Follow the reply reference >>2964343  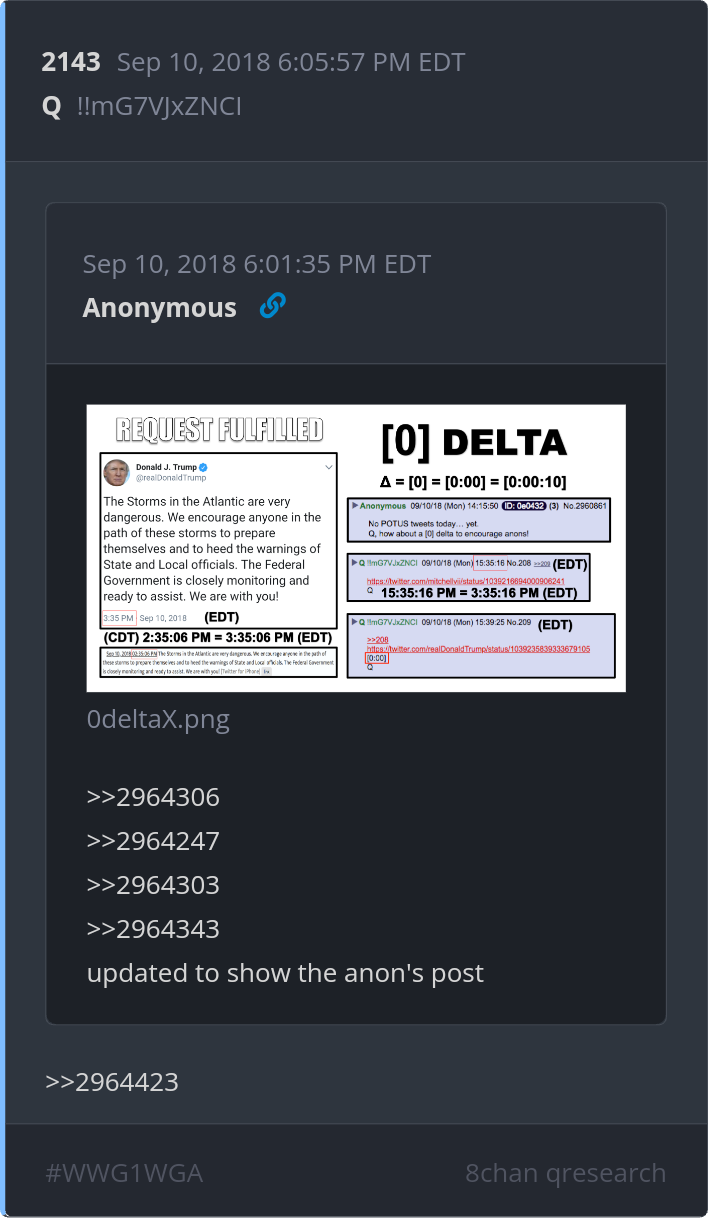click(153, 929)
